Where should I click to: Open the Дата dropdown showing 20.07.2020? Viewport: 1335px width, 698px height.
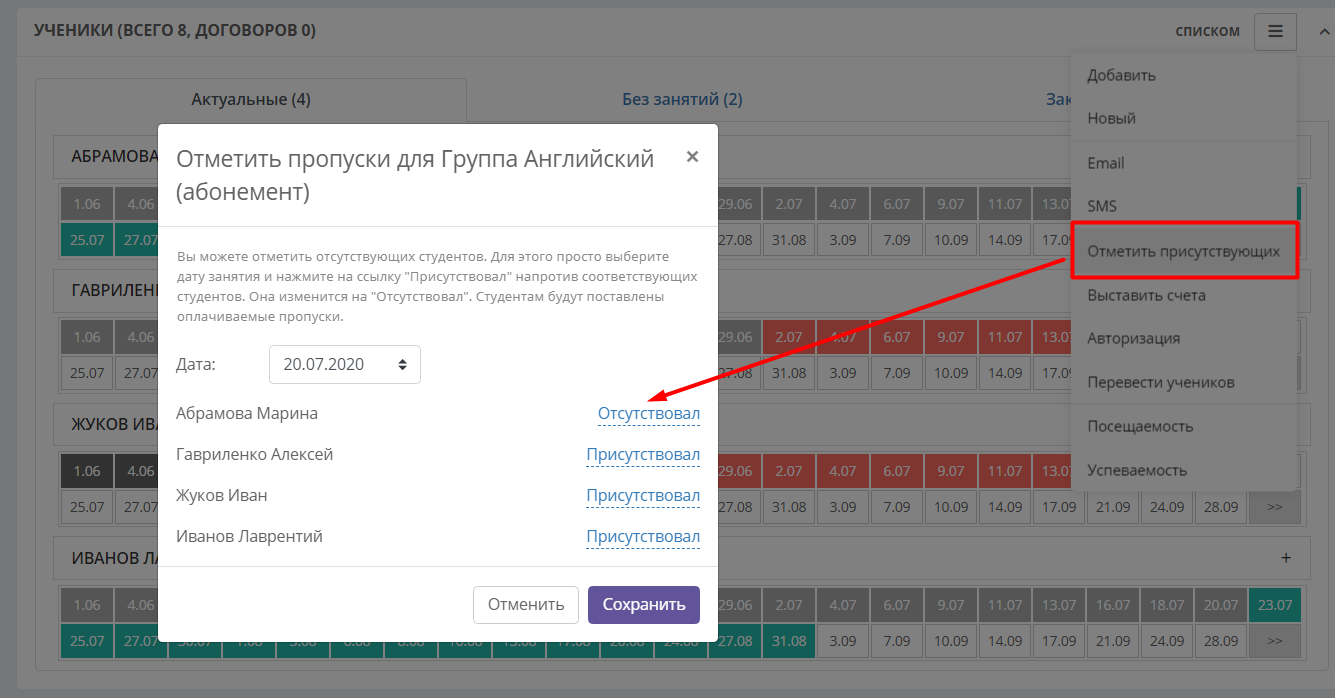[x=345, y=365]
